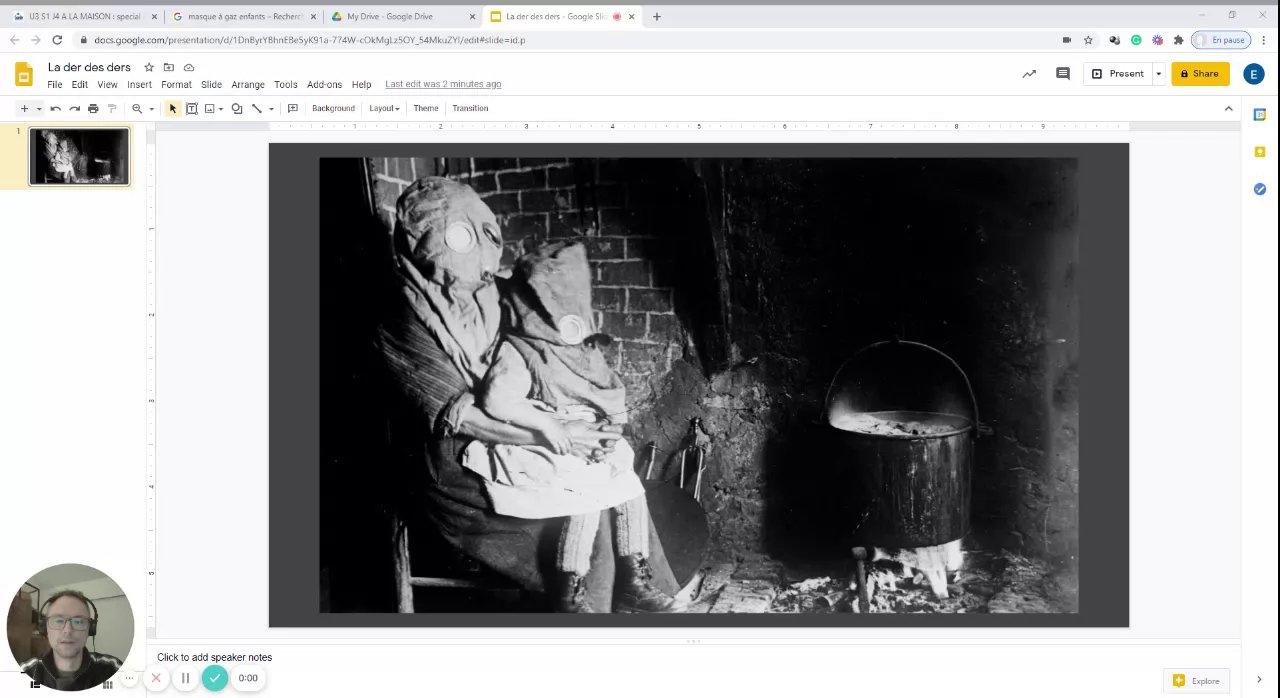Switch to My Drive browser tab
This screenshot has height=698, width=1280.
pos(403,16)
